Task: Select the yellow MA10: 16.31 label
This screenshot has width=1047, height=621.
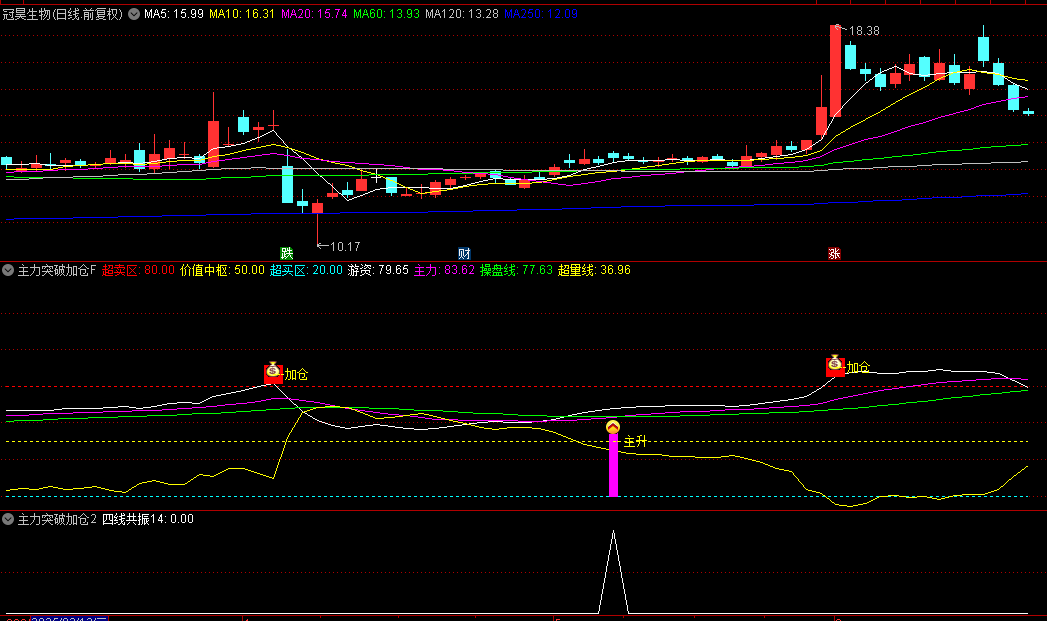Action: pyautogui.click(x=242, y=13)
